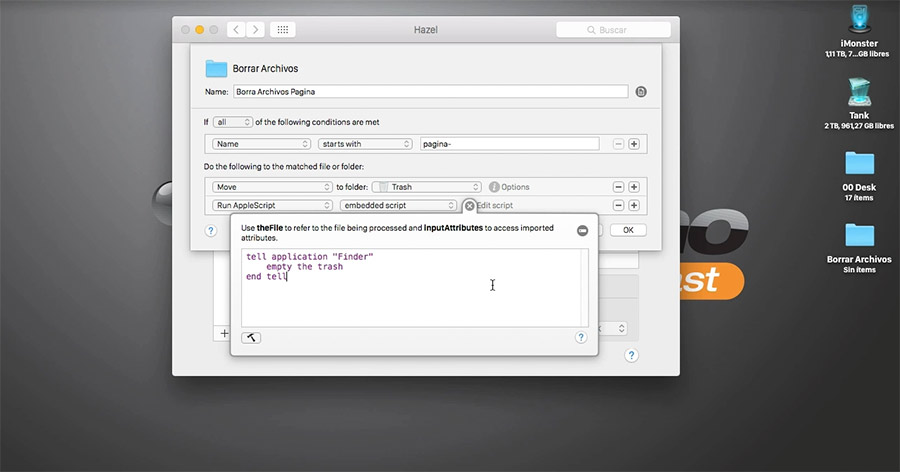
Task: Remove the Move action with minus button
Action: point(618,187)
